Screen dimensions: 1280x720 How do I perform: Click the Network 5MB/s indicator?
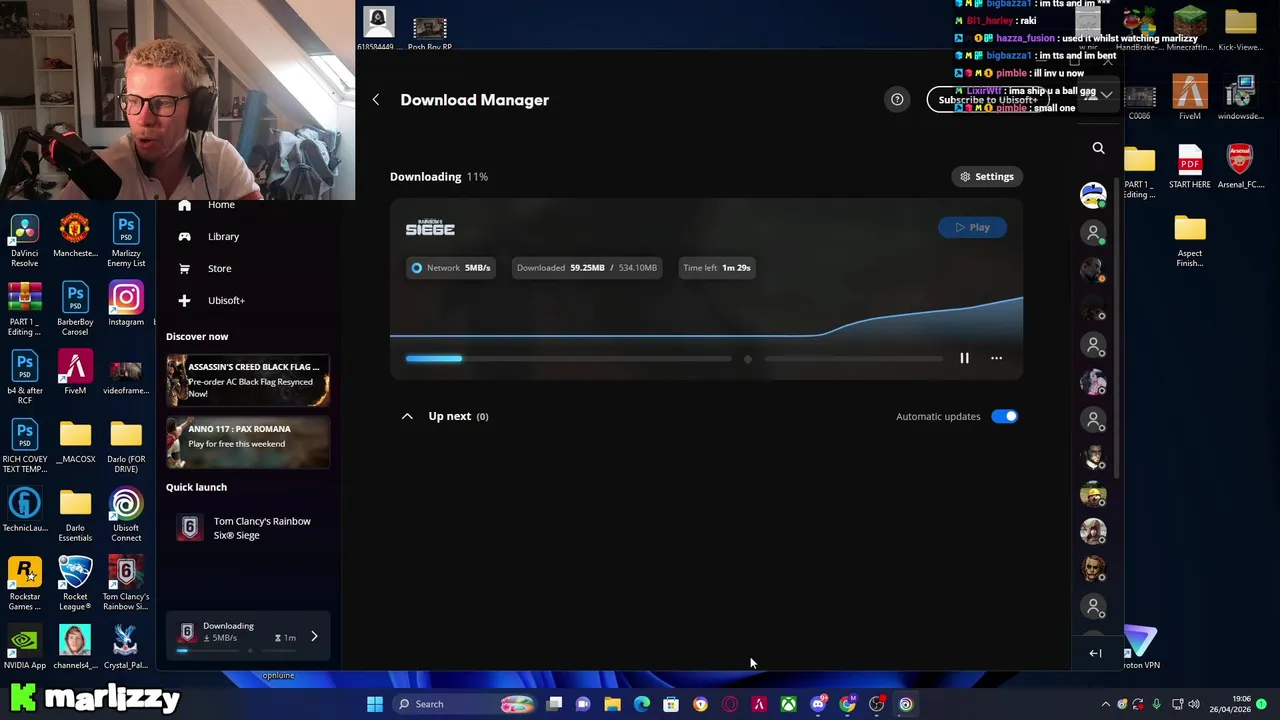450,268
